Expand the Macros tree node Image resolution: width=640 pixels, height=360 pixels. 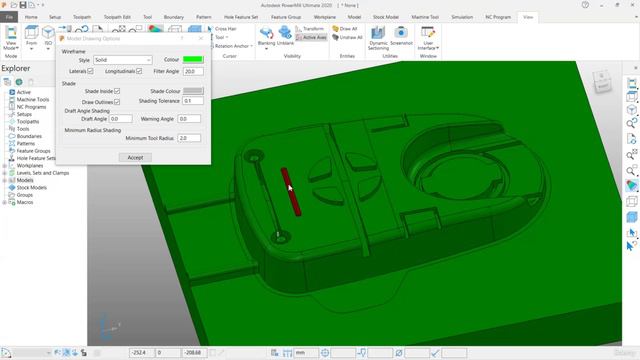click(4, 202)
